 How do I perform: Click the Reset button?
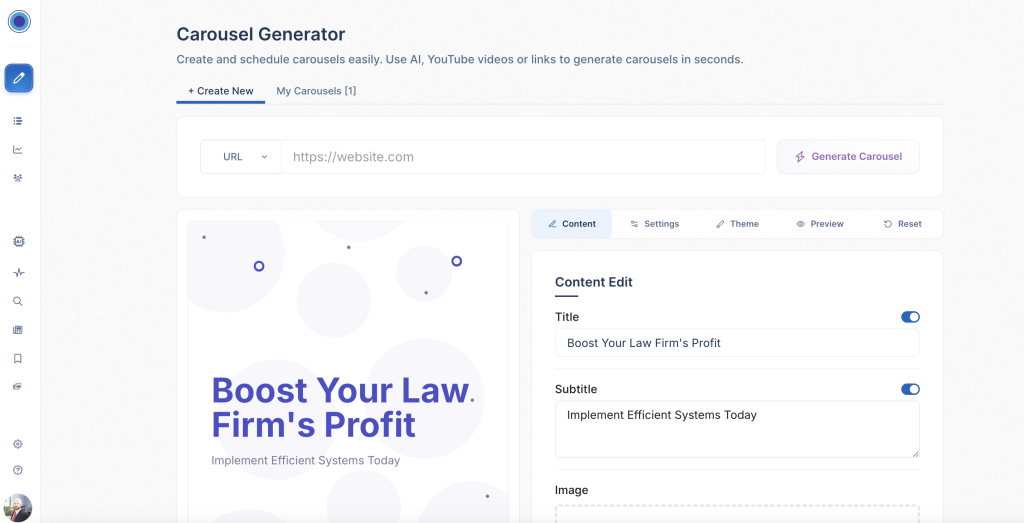pyautogui.click(x=902, y=224)
